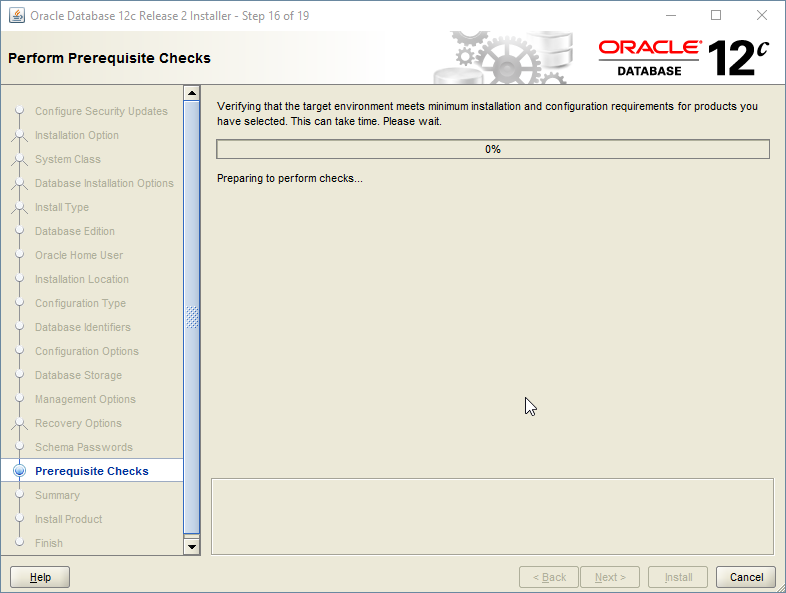Image resolution: width=786 pixels, height=593 pixels.
Task: Maximize the installer window
Action: 716,16
